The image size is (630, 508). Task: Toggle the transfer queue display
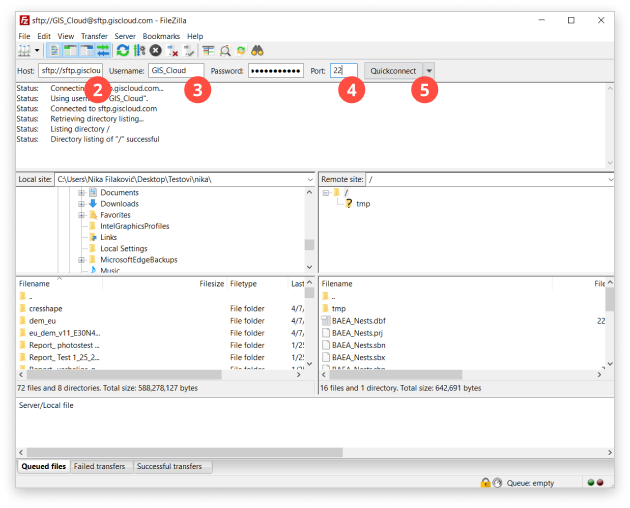click(x=103, y=51)
